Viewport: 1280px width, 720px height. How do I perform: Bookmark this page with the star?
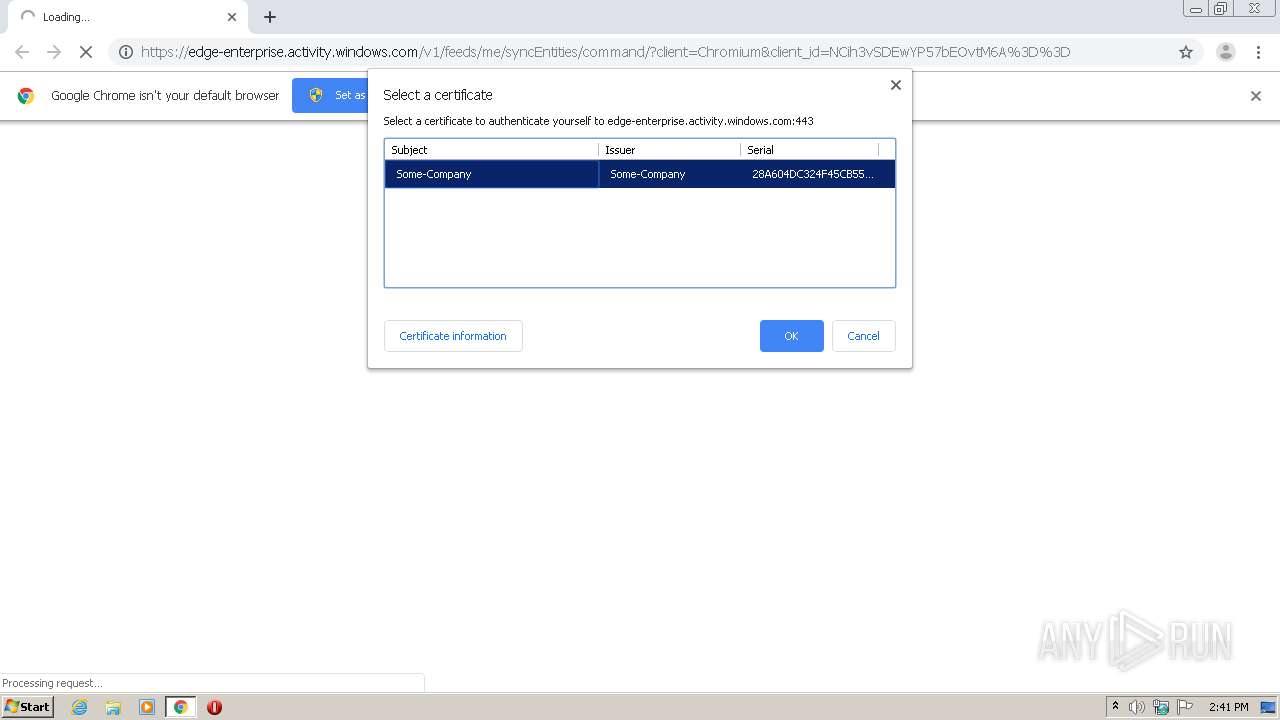click(x=1186, y=52)
